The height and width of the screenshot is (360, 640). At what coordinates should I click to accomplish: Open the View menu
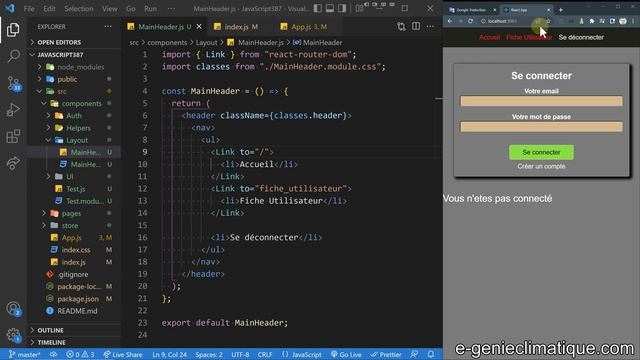tap(109, 9)
